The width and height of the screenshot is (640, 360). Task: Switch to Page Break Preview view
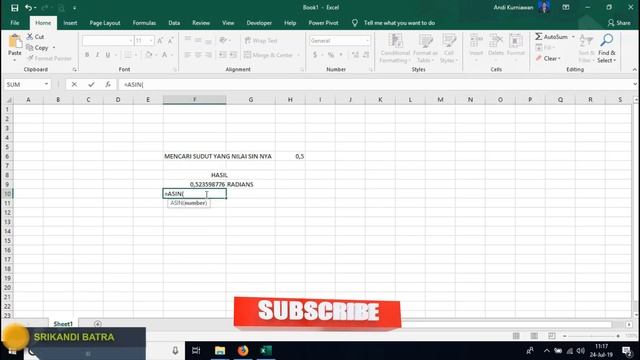(x=552, y=336)
